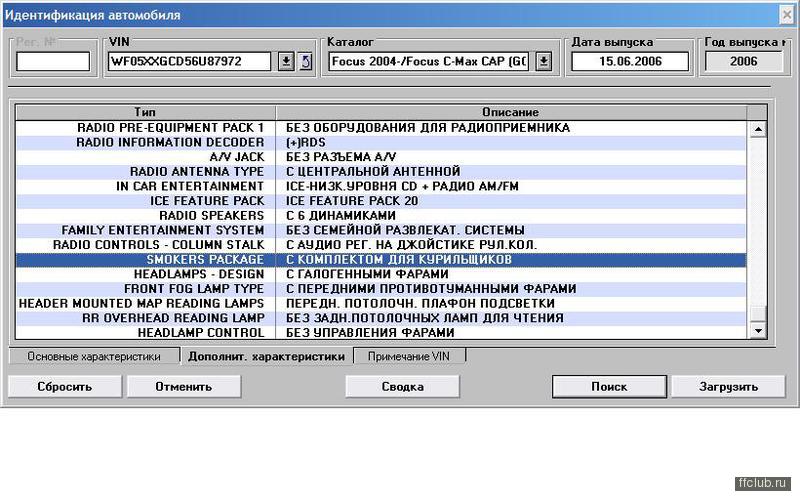This screenshot has width=800, height=500.
Task: Select the RADIO INFORMATION DECODER row
Action: point(381,142)
